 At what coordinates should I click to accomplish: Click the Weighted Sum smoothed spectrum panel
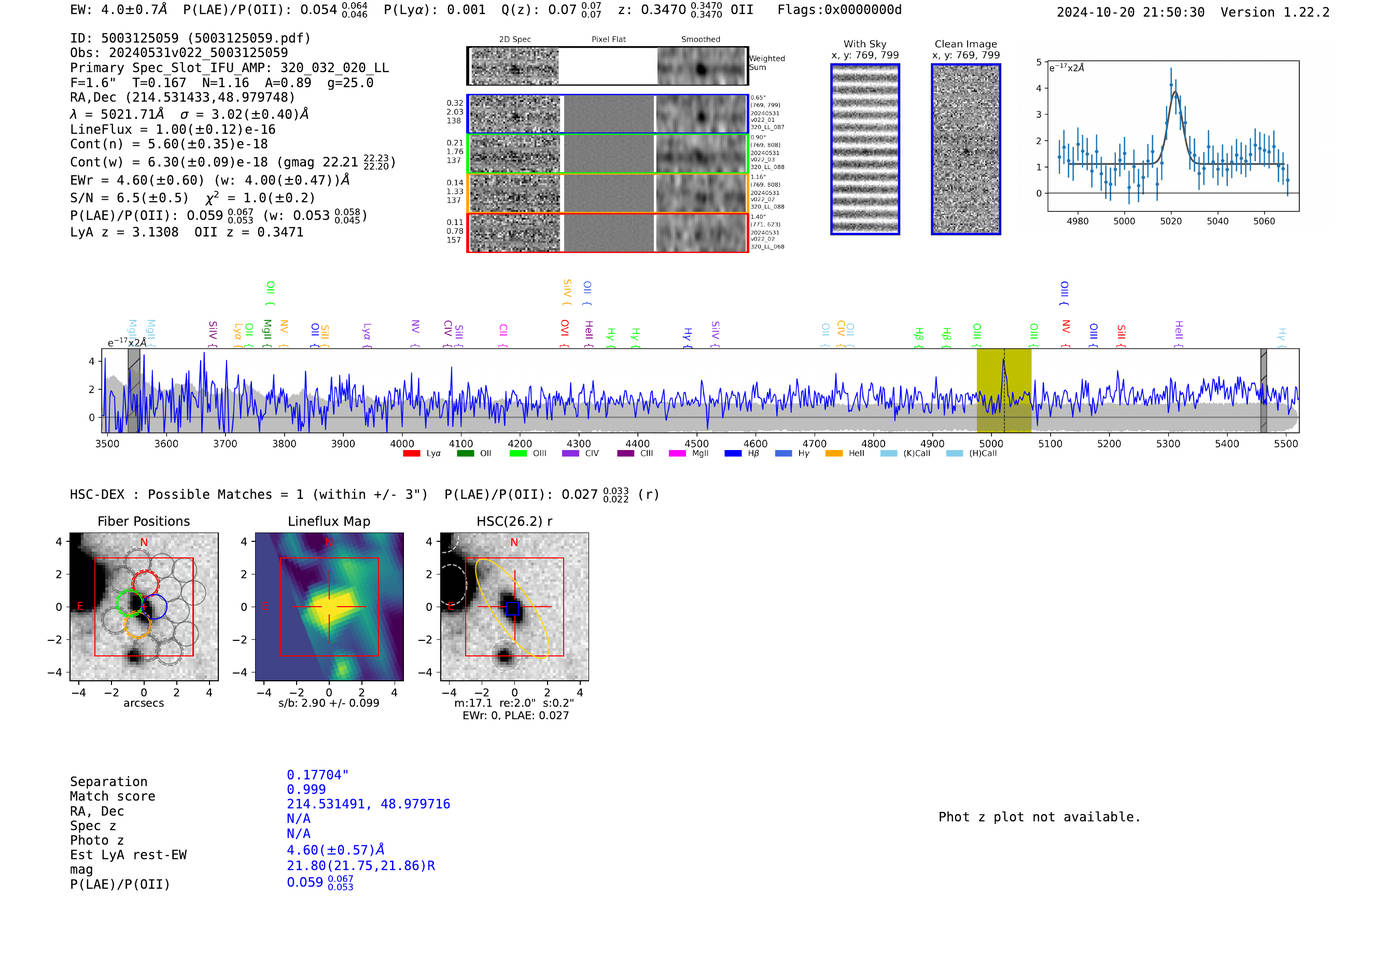coord(701,67)
